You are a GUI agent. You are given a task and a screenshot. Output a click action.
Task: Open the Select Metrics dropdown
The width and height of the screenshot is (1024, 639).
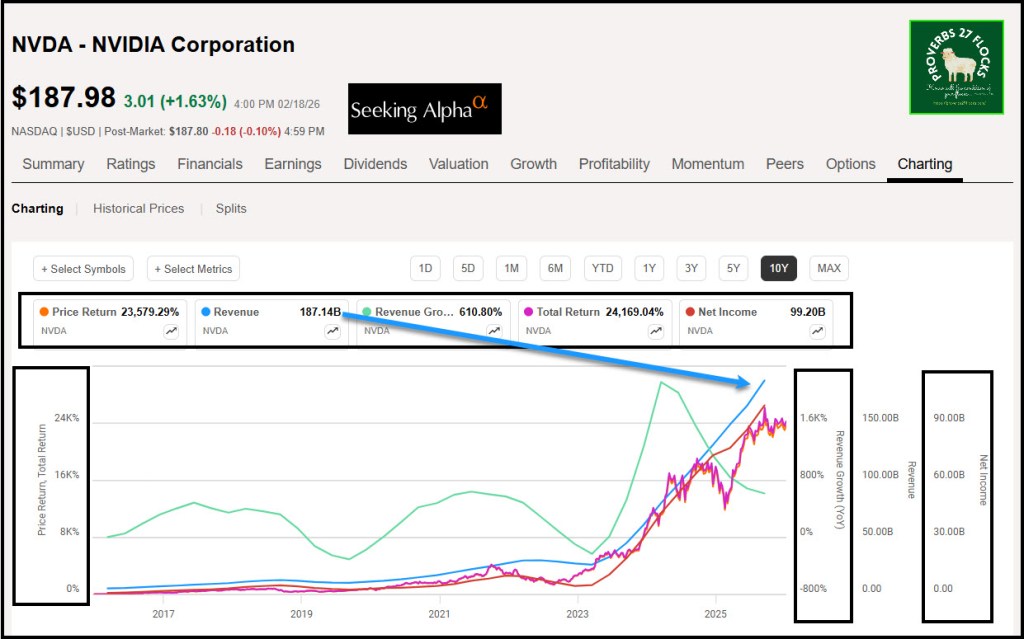[x=193, y=269]
